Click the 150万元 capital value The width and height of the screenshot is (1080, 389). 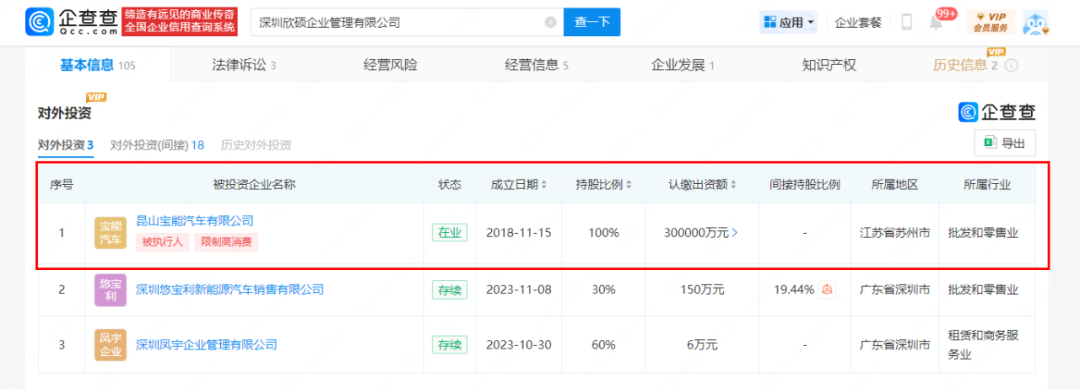[x=701, y=289]
